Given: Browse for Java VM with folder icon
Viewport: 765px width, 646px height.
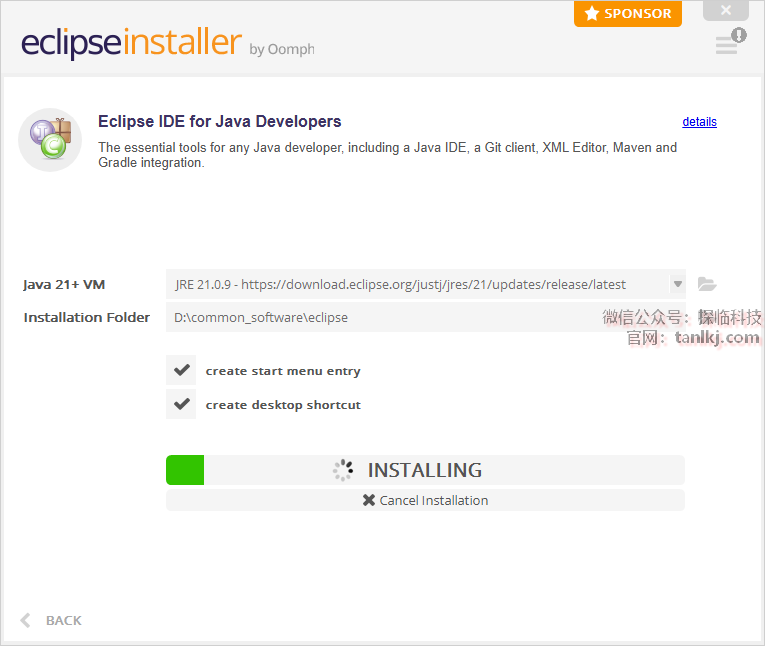Looking at the screenshot, I should (706, 284).
